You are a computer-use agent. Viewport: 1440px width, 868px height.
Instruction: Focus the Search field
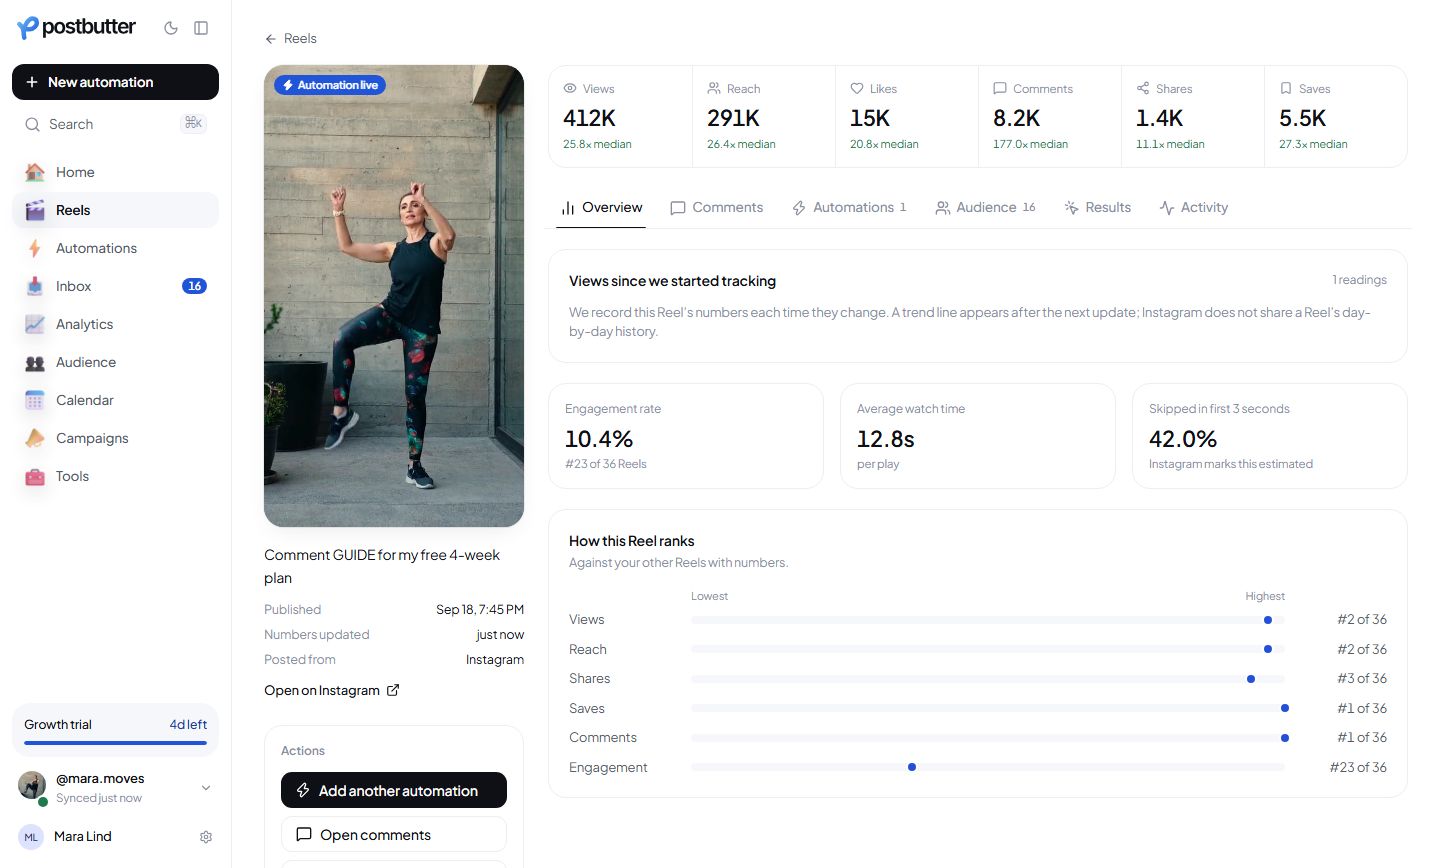(115, 124)
